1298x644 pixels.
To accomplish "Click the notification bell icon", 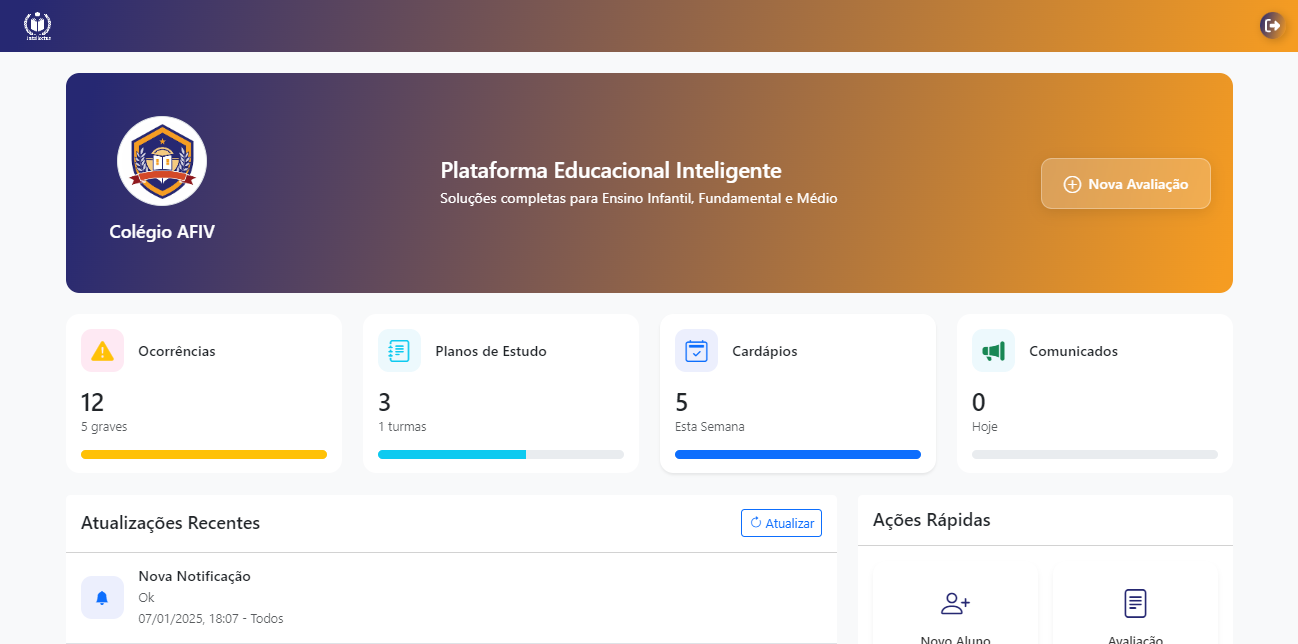I will [102, 597].
